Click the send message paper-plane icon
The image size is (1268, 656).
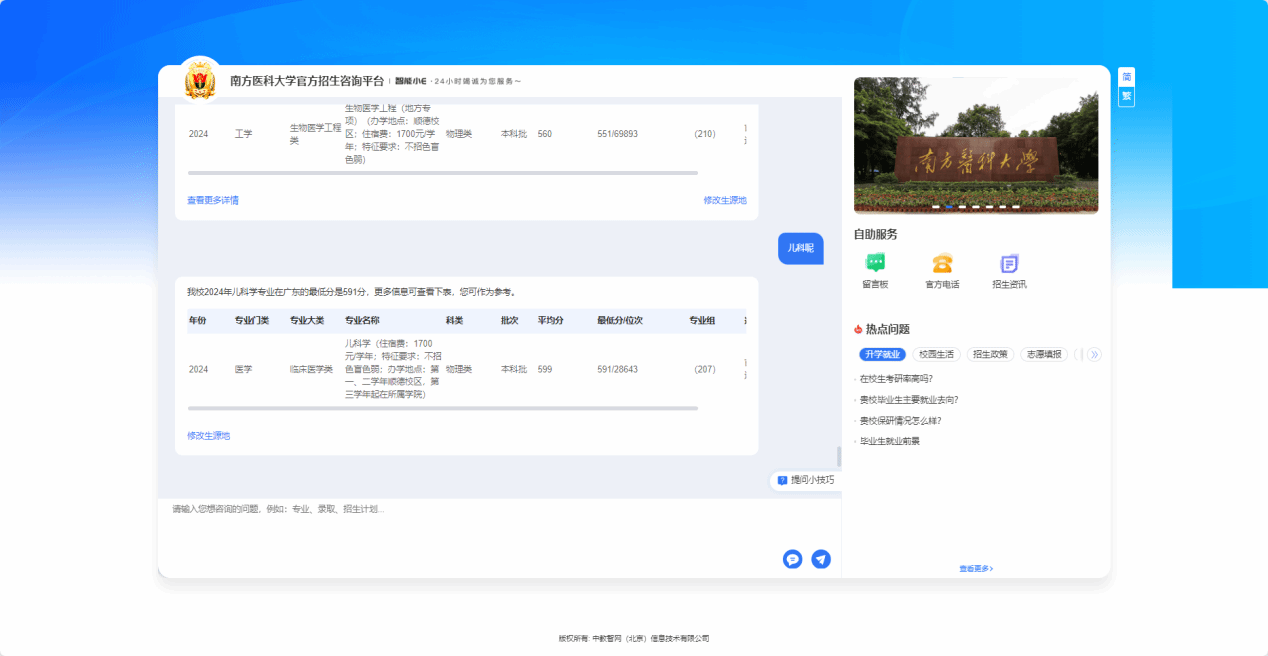pyautogui.click(x=821, y=559)
